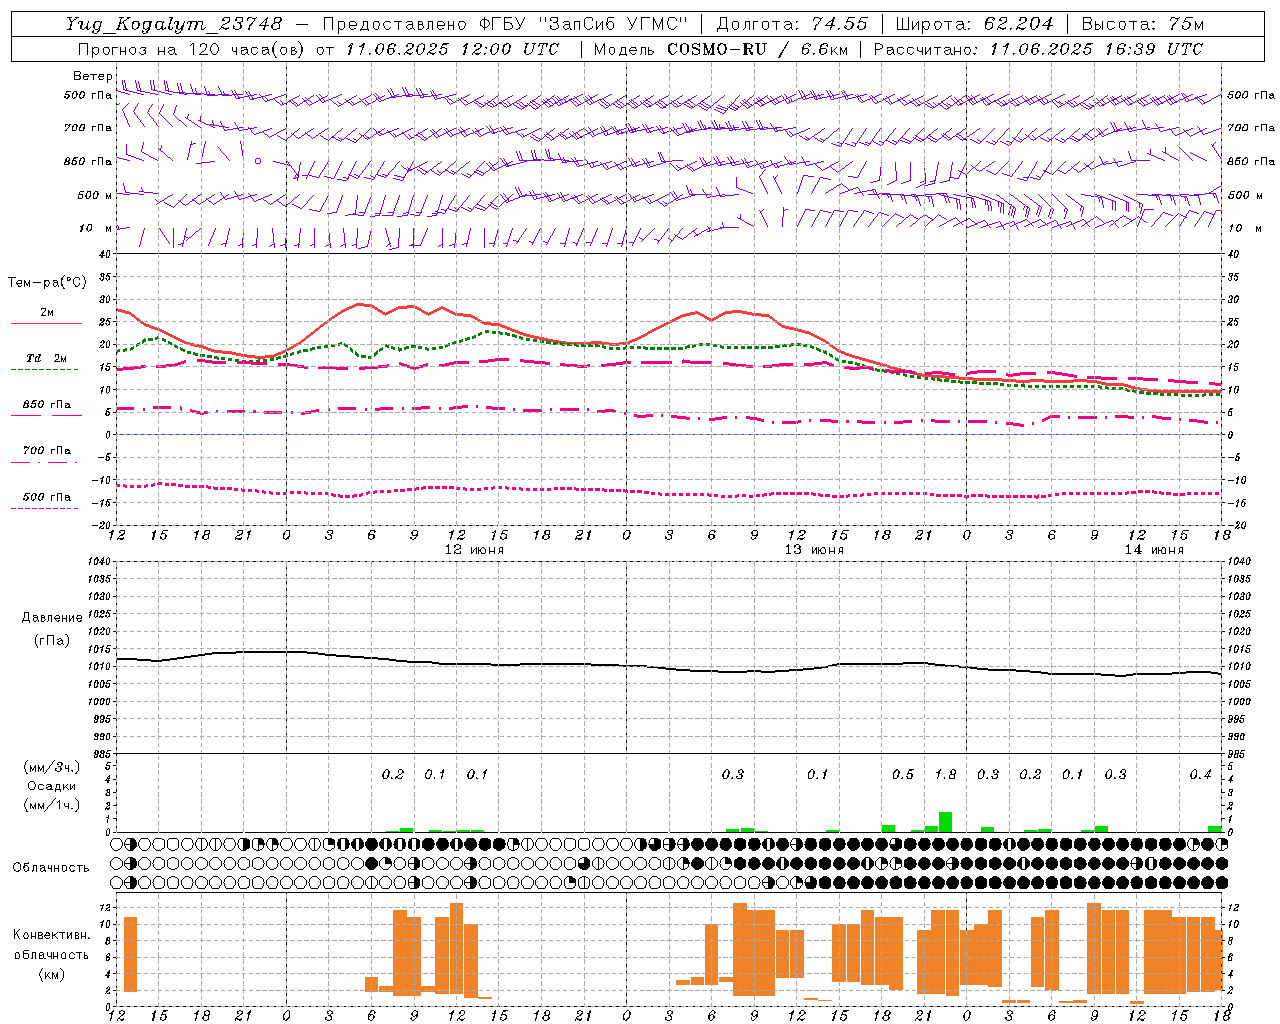
Task: Click the 0.5 precipitation amount value
Action: [903, 774]
